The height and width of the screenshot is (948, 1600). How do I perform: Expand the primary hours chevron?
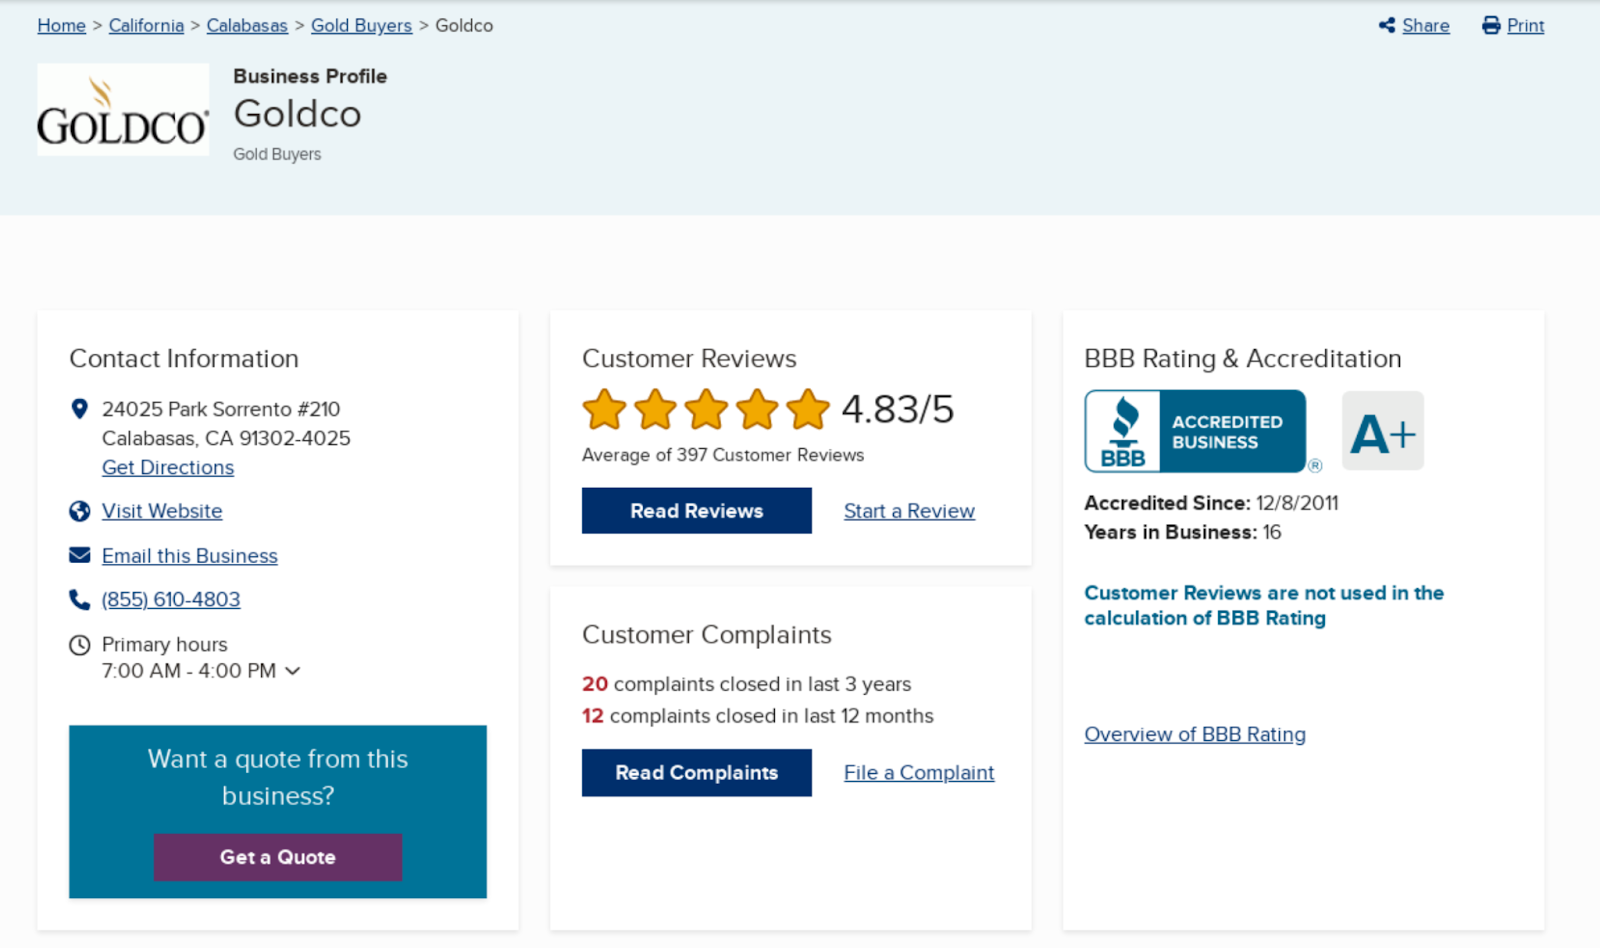pyautogui.click(x=293, y=671)
